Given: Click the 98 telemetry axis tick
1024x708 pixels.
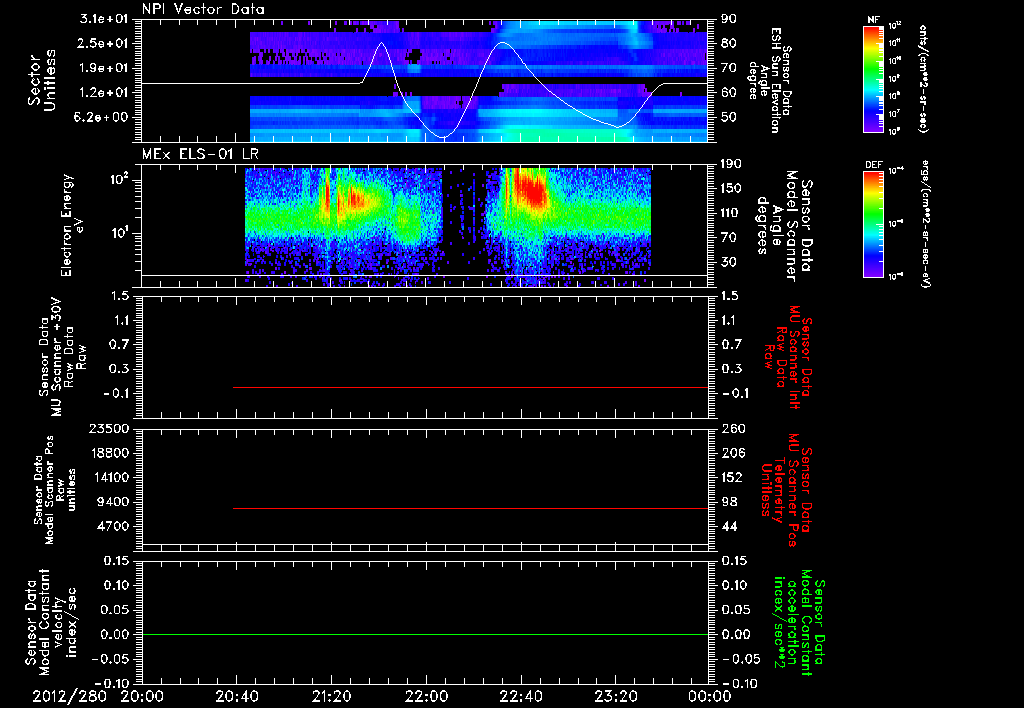Looking at the screenshot, I should [729, 502].
